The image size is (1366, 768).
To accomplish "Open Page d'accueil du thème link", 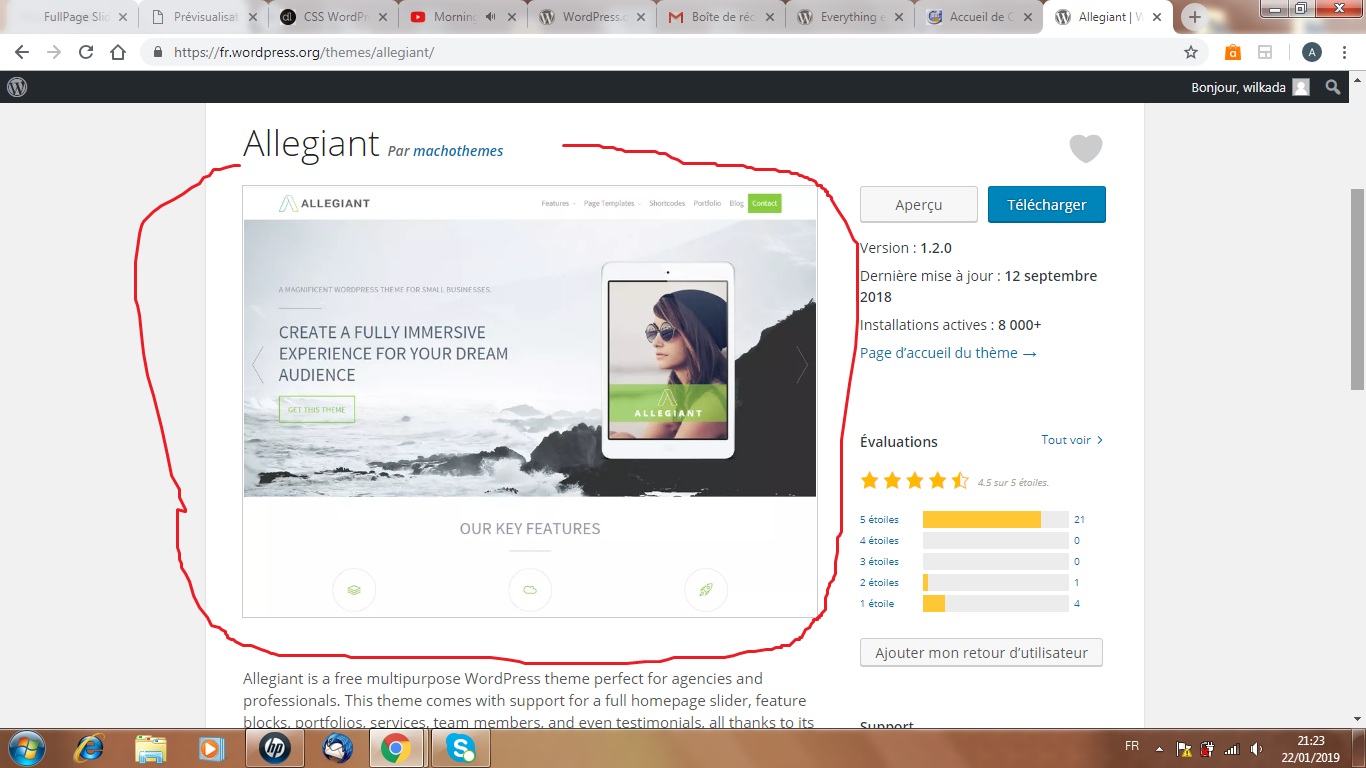I will tap(948, 353).
